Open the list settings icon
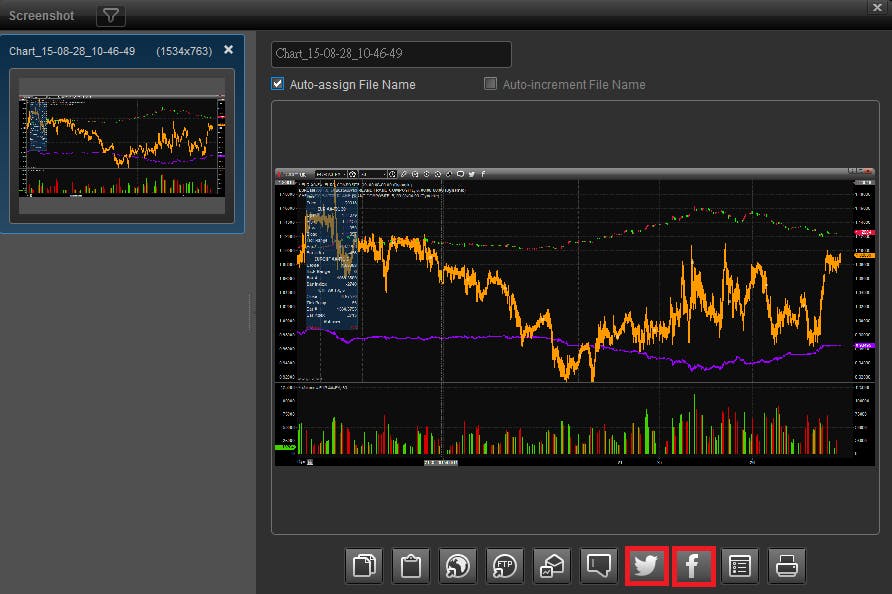 coord(740,567)
